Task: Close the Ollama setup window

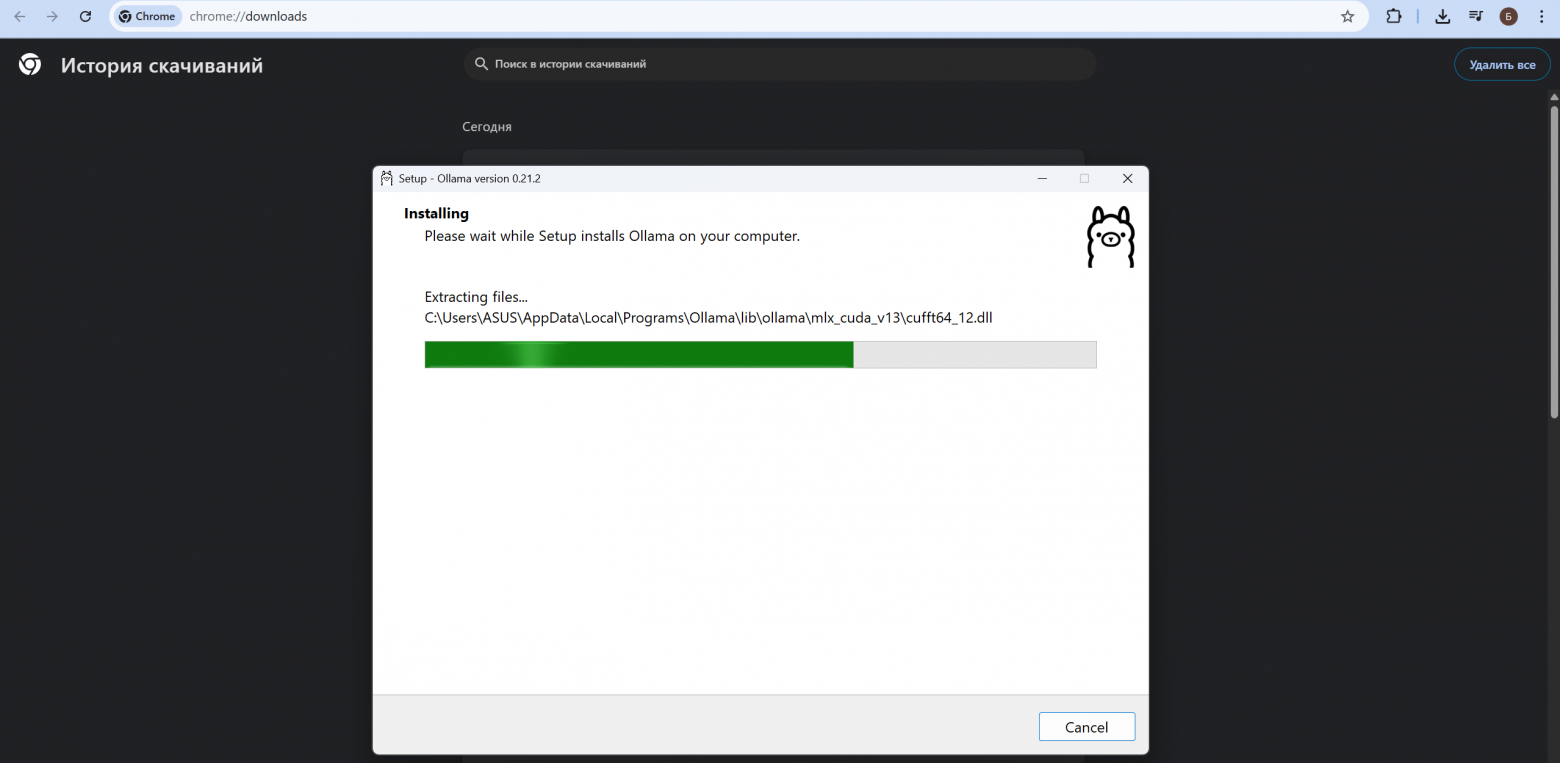Action: point(1127,178)
